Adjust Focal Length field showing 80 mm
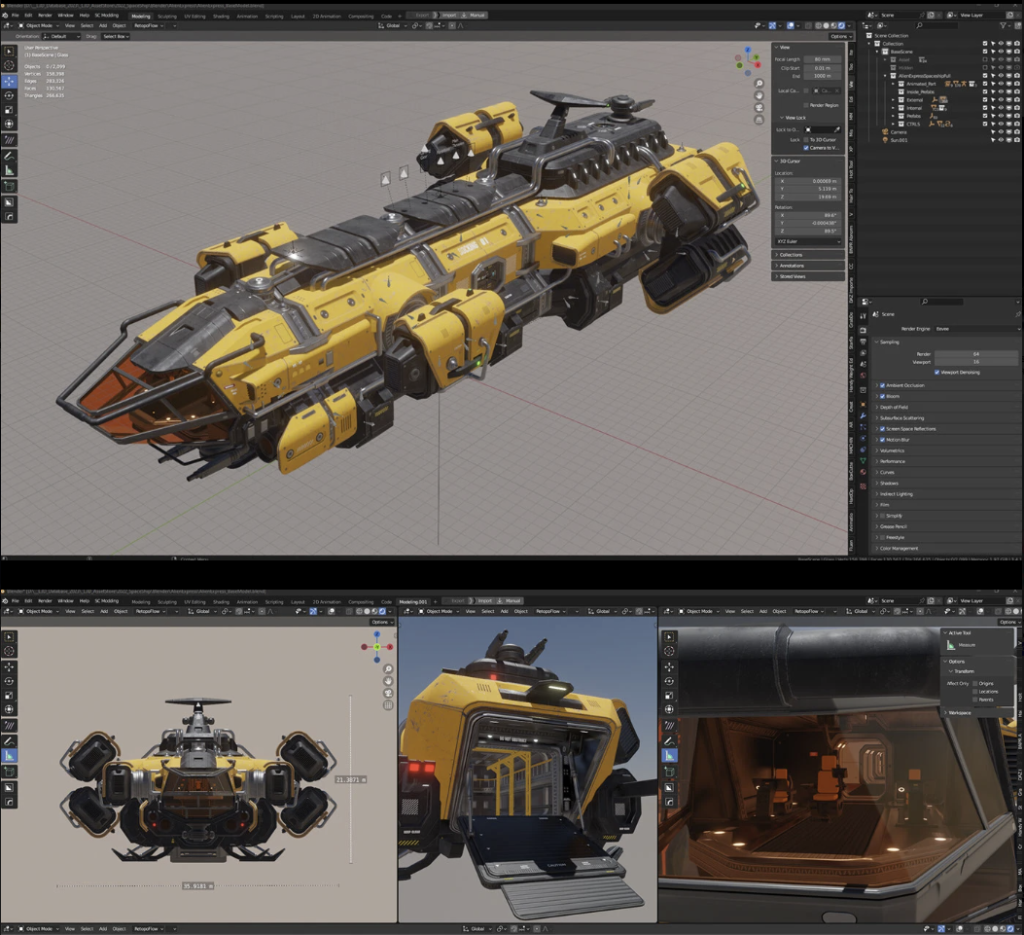Viewport: 1024px width, 935px height. click(x=822, y=59)
